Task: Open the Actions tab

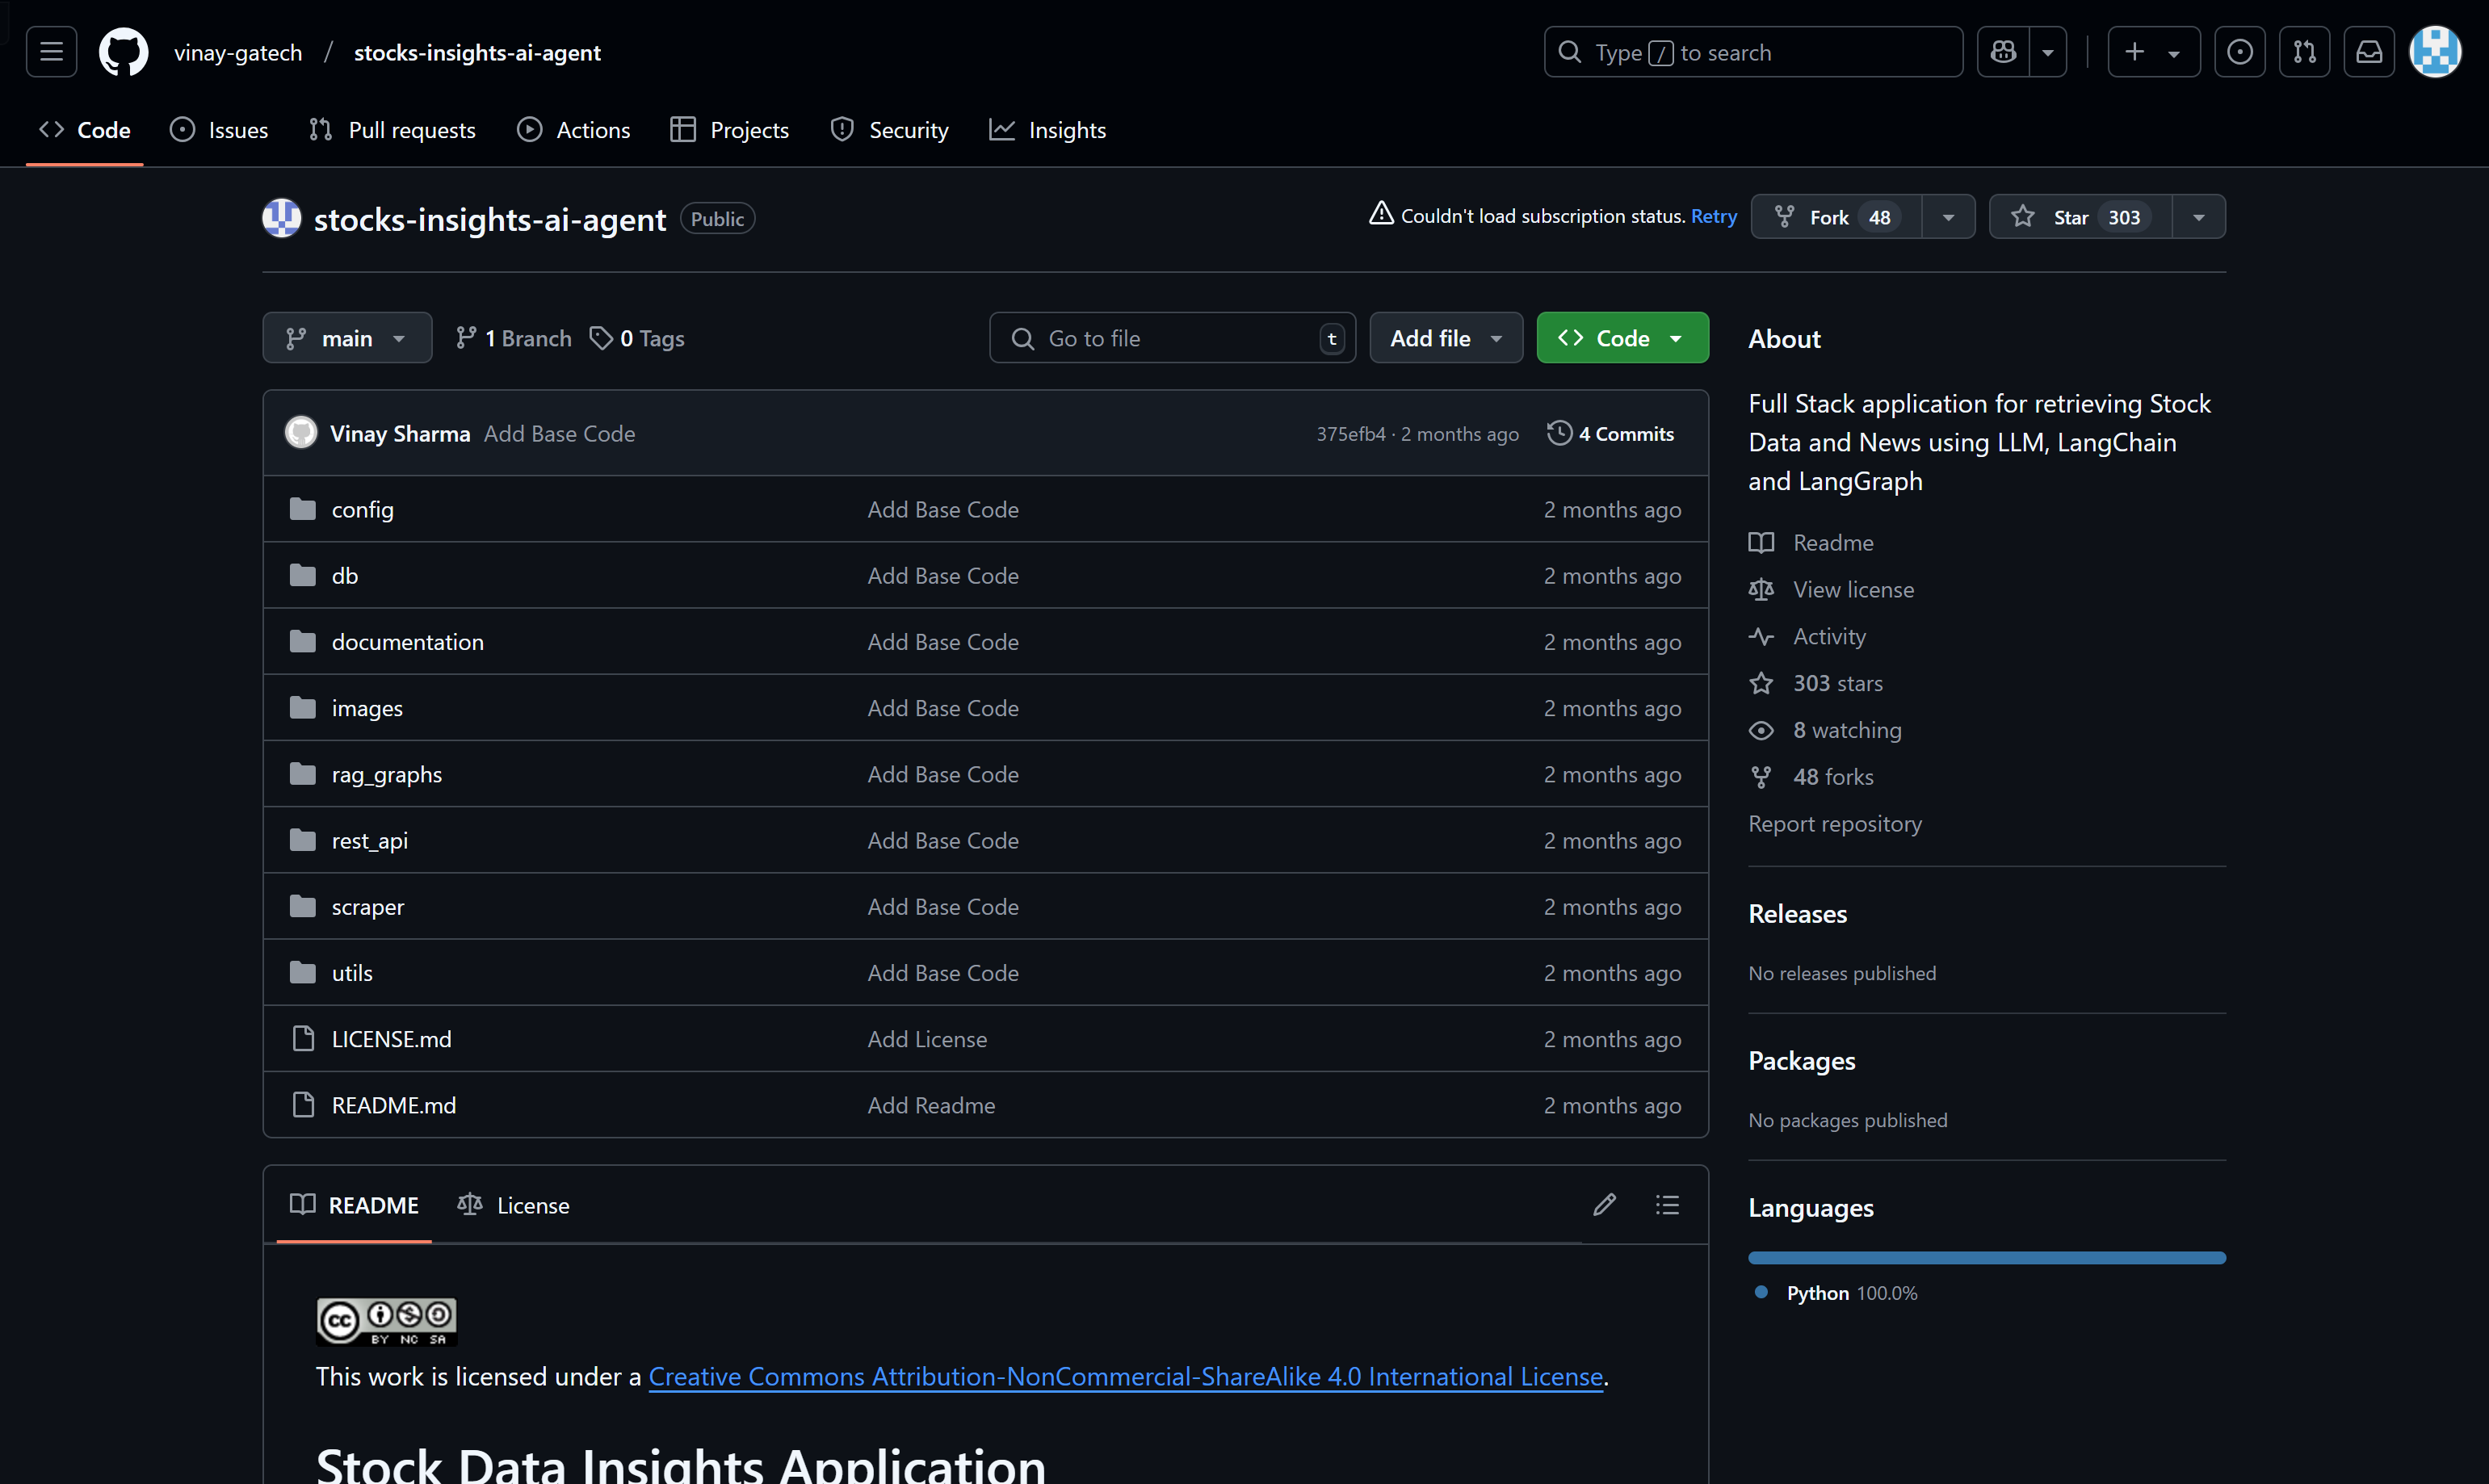Action: tap(594, 129)
